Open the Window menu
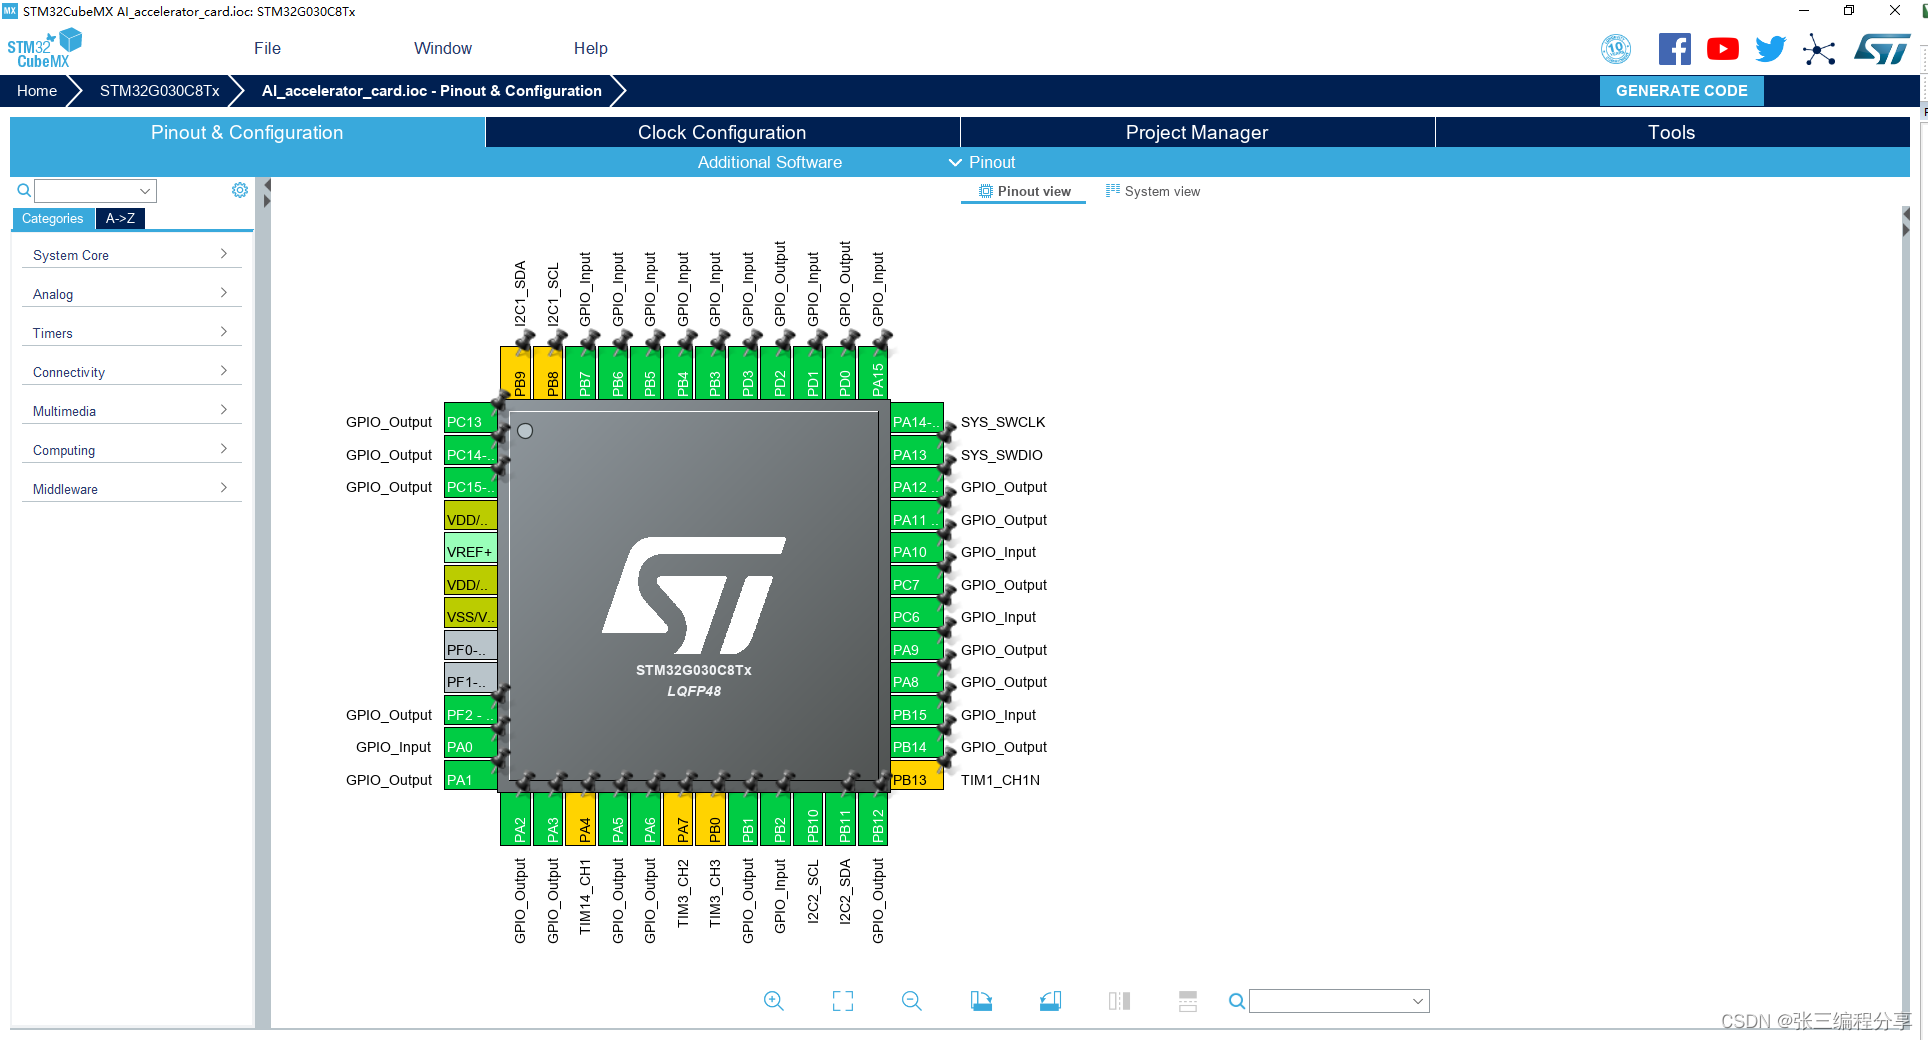 [x=443, y=48]
